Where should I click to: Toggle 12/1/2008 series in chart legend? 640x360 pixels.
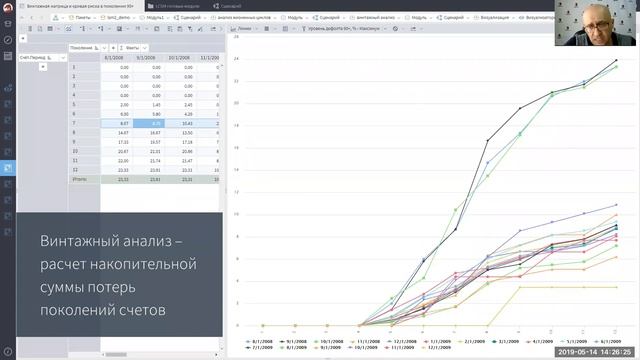(x=402, y=341)
